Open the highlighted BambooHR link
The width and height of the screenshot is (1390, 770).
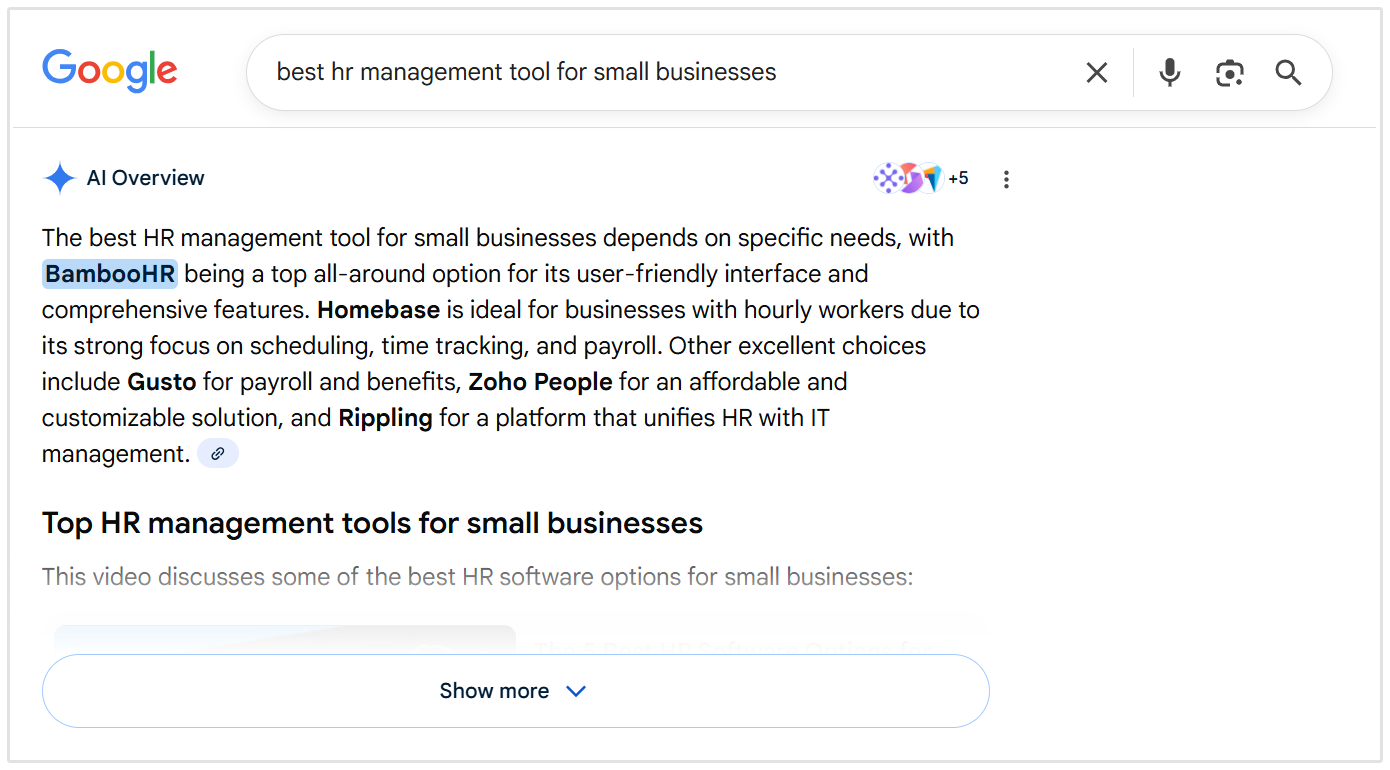(110, 274)
